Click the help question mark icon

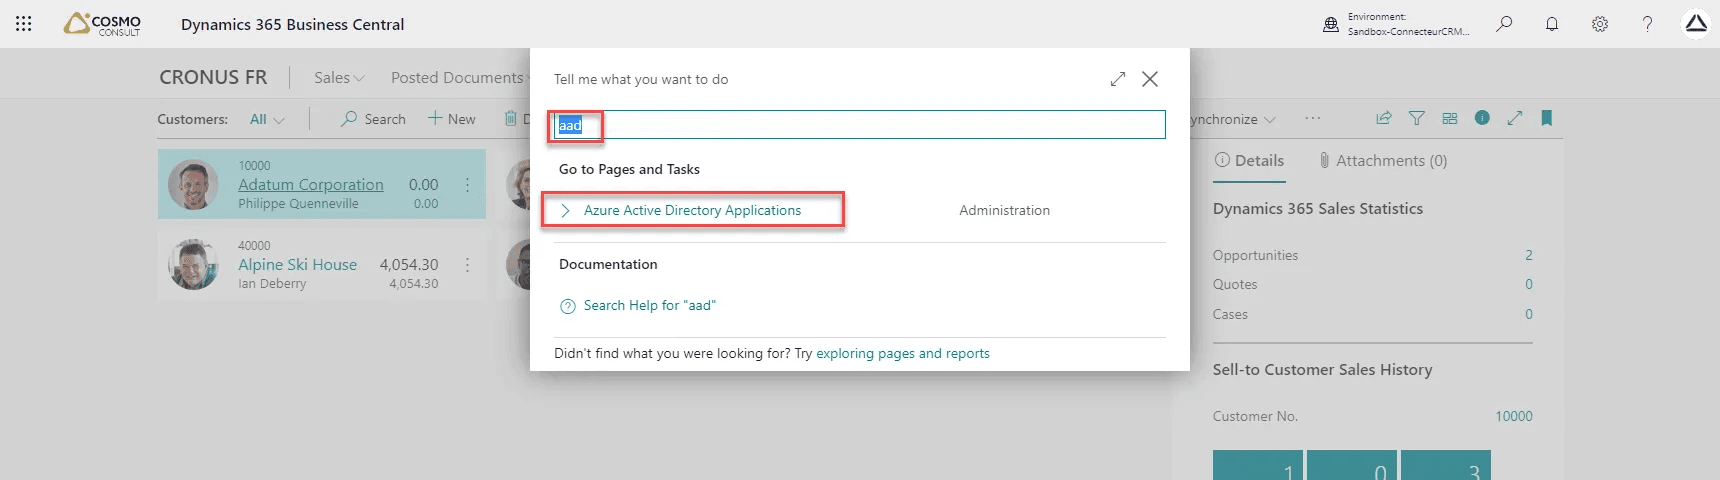tap(1647, 24)
